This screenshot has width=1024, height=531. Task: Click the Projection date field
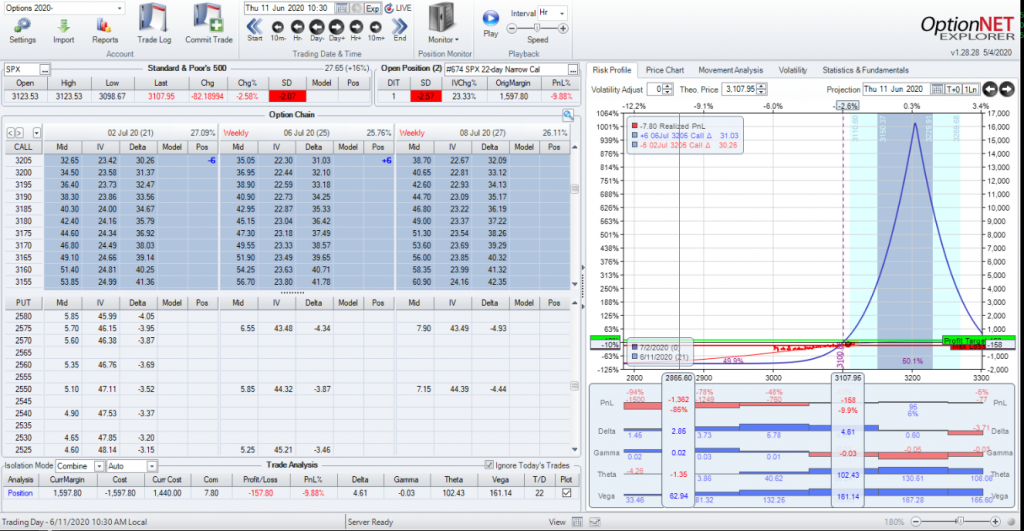[x=896, y=89]
